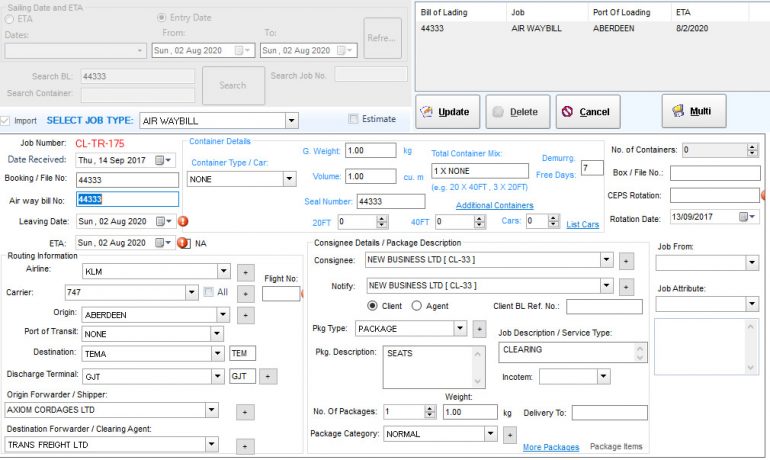Viewport: 770px width, 460px height.
Task: Check the All checkbox beside Carrier
Action: point(209,292)
